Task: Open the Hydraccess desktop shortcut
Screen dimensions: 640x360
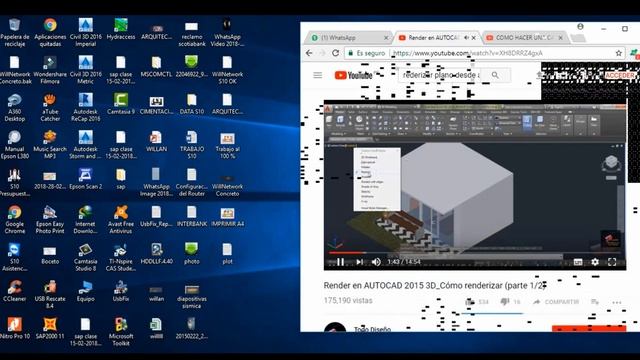Action: (x=121, y=29)
